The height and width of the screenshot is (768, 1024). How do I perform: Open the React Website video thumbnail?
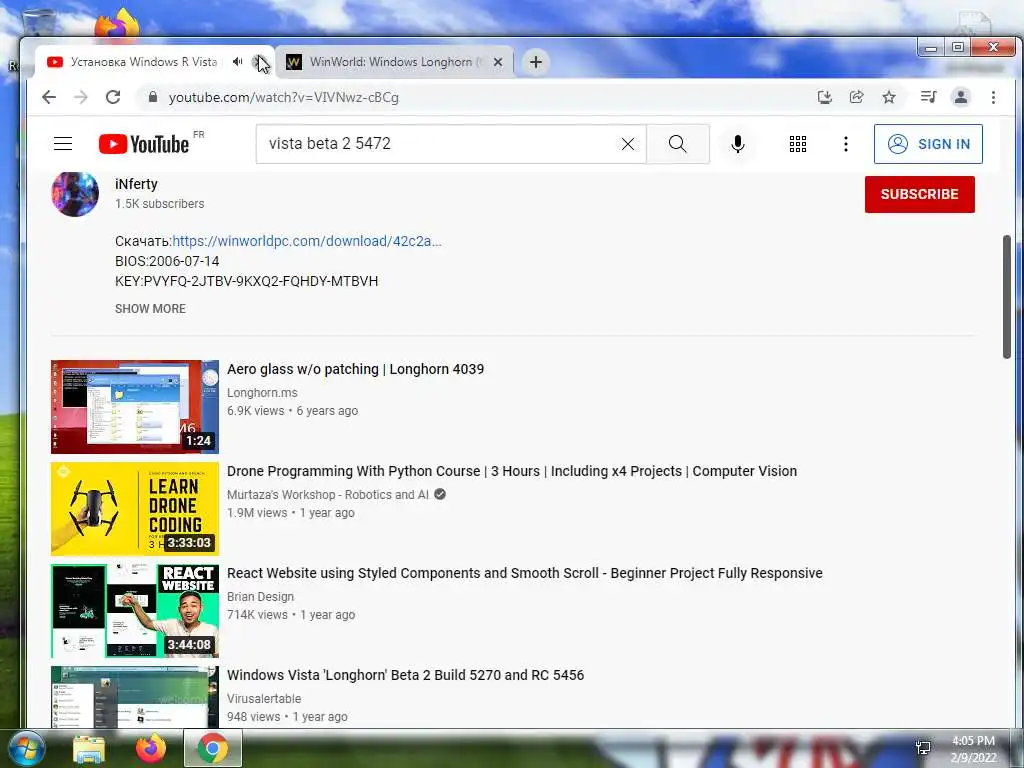pyautogui.click(x=135, y=611)
